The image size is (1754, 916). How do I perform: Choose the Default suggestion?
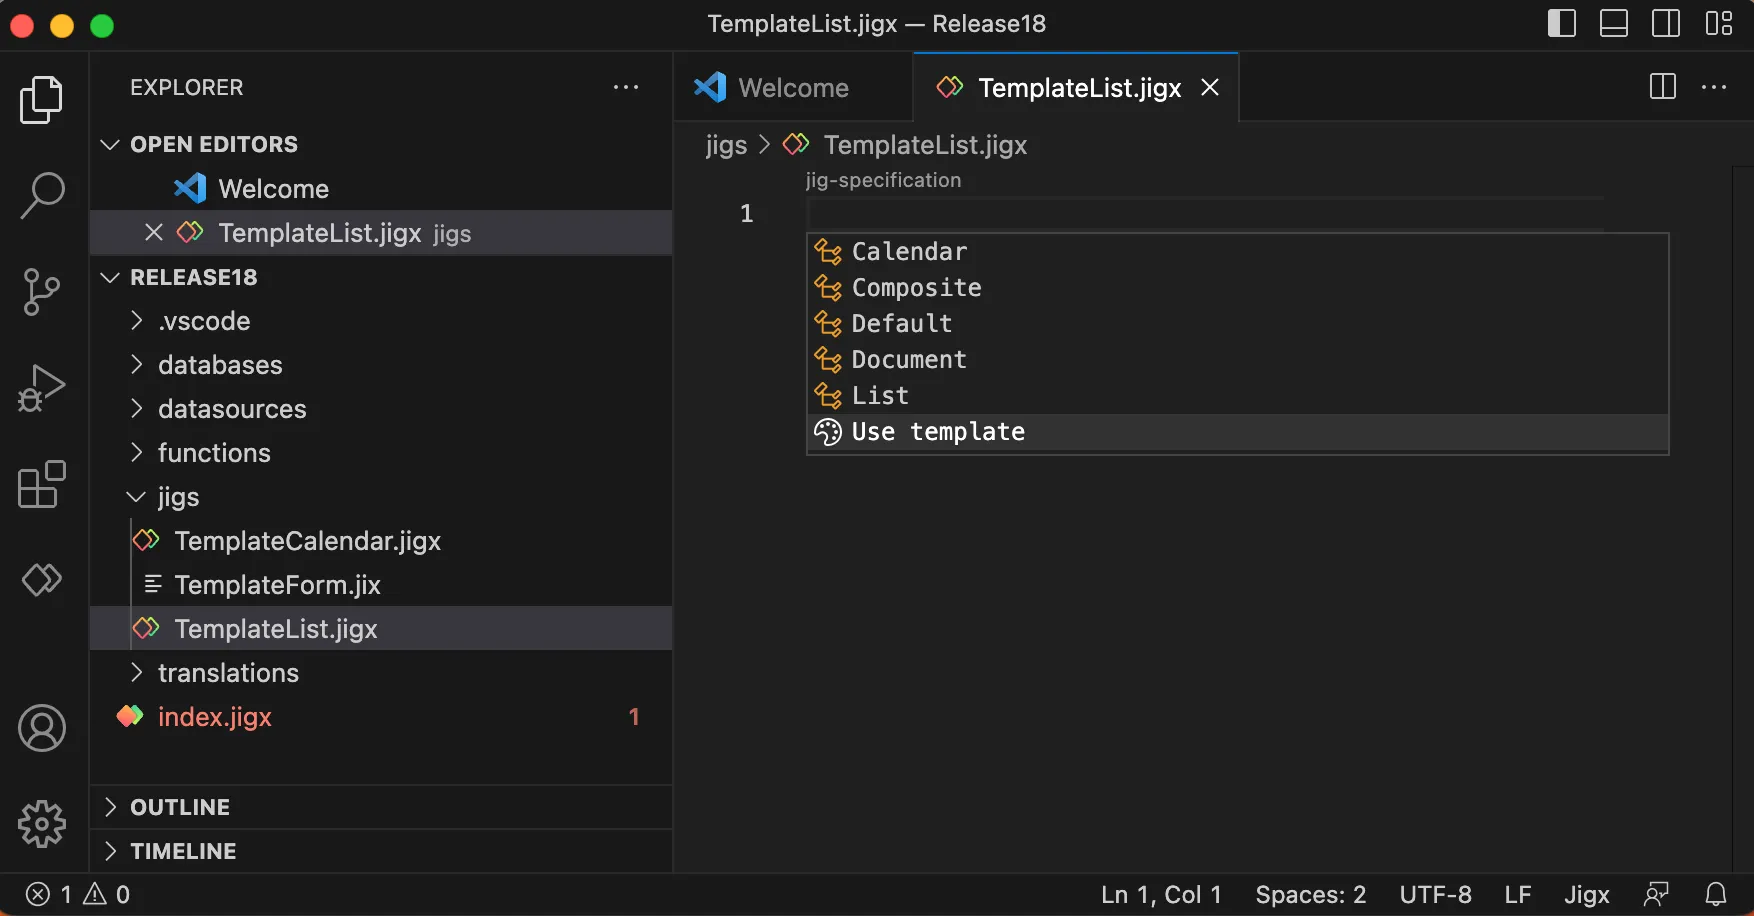click(1238, 324)
